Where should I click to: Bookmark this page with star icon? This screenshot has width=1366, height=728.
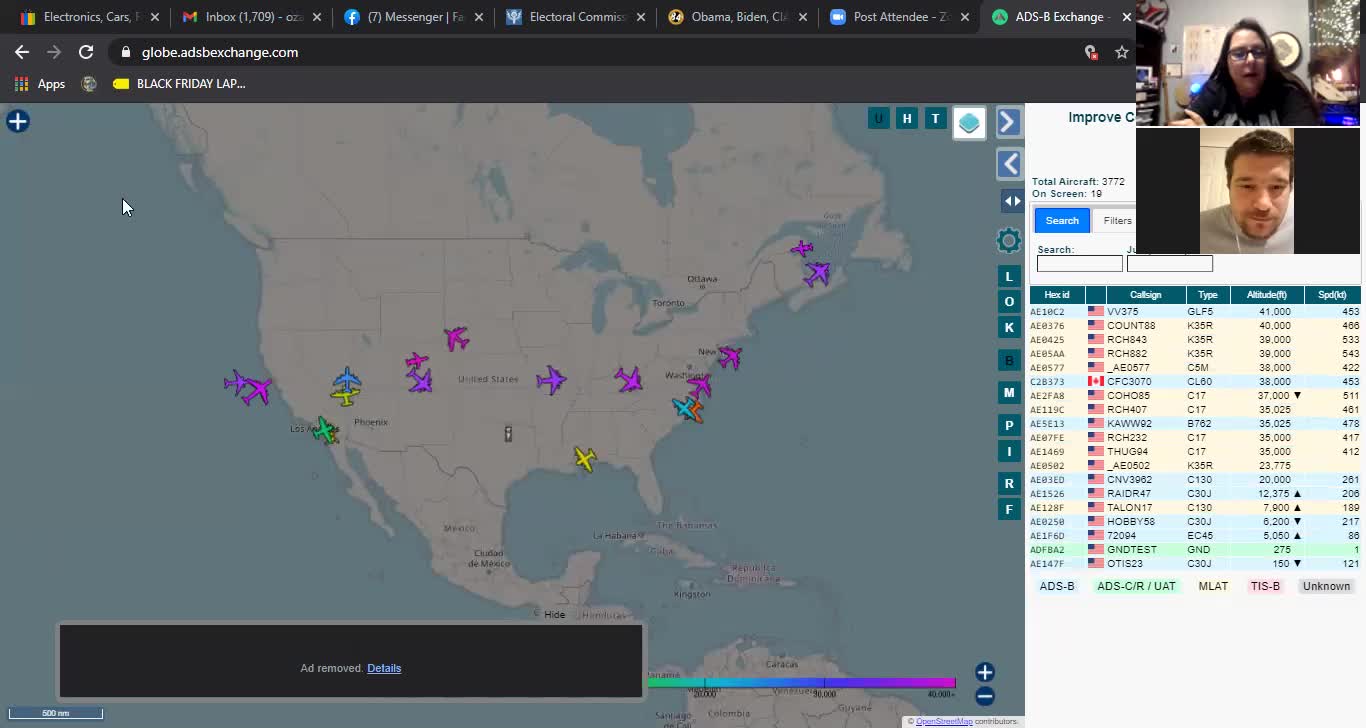click(1122, 52)
